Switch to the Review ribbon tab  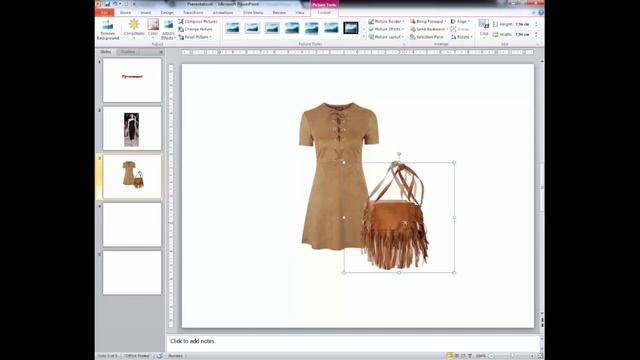point(279,13)
